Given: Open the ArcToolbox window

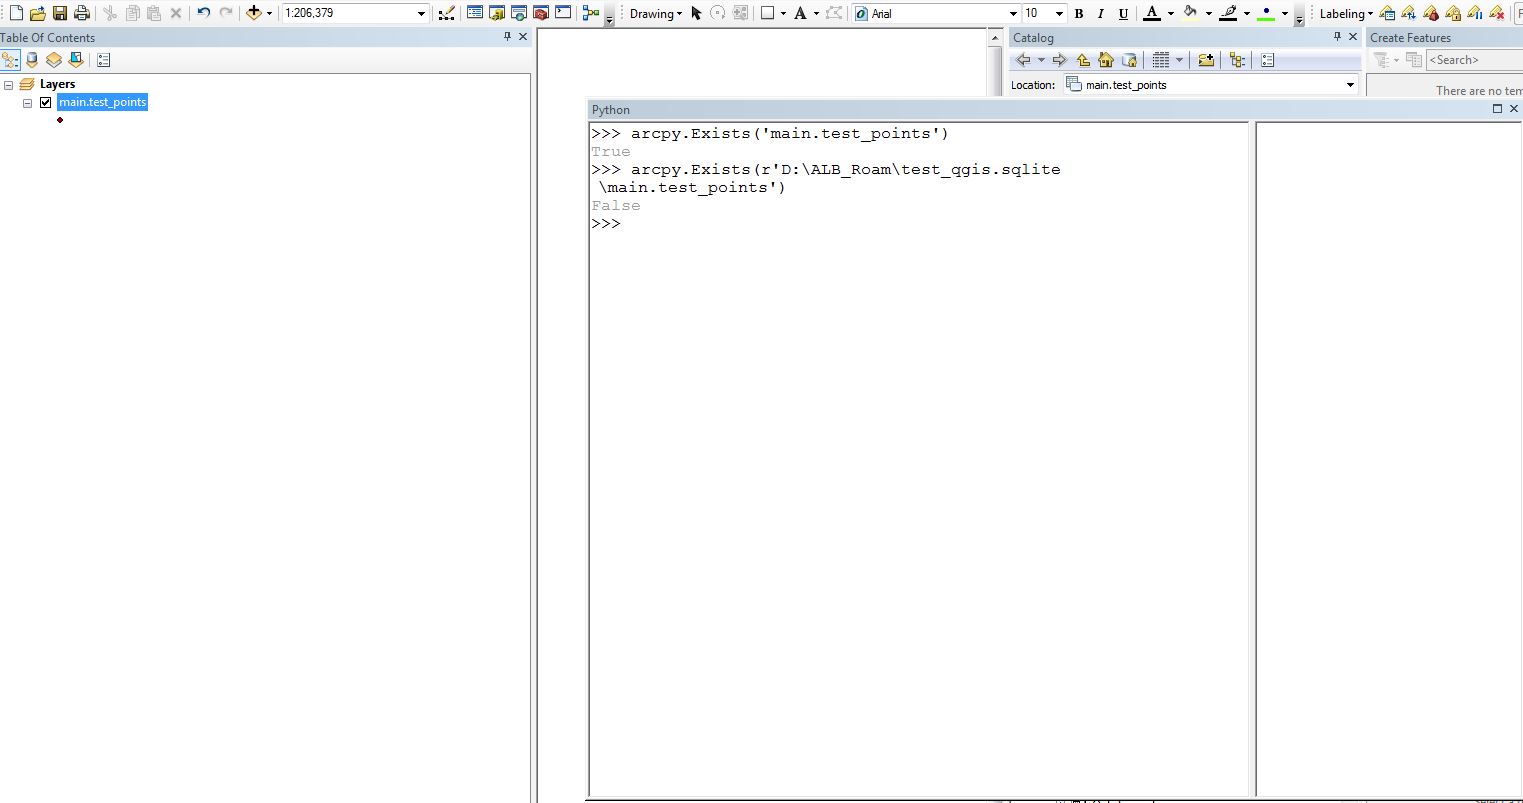Looking at the screenshot, I should (x=541, y=13).
